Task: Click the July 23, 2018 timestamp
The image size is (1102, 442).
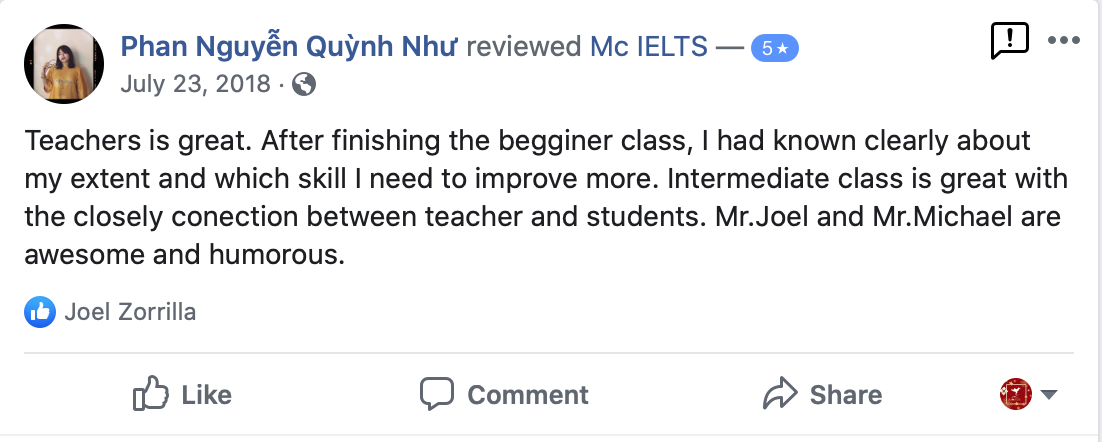Action: point(195,84)
